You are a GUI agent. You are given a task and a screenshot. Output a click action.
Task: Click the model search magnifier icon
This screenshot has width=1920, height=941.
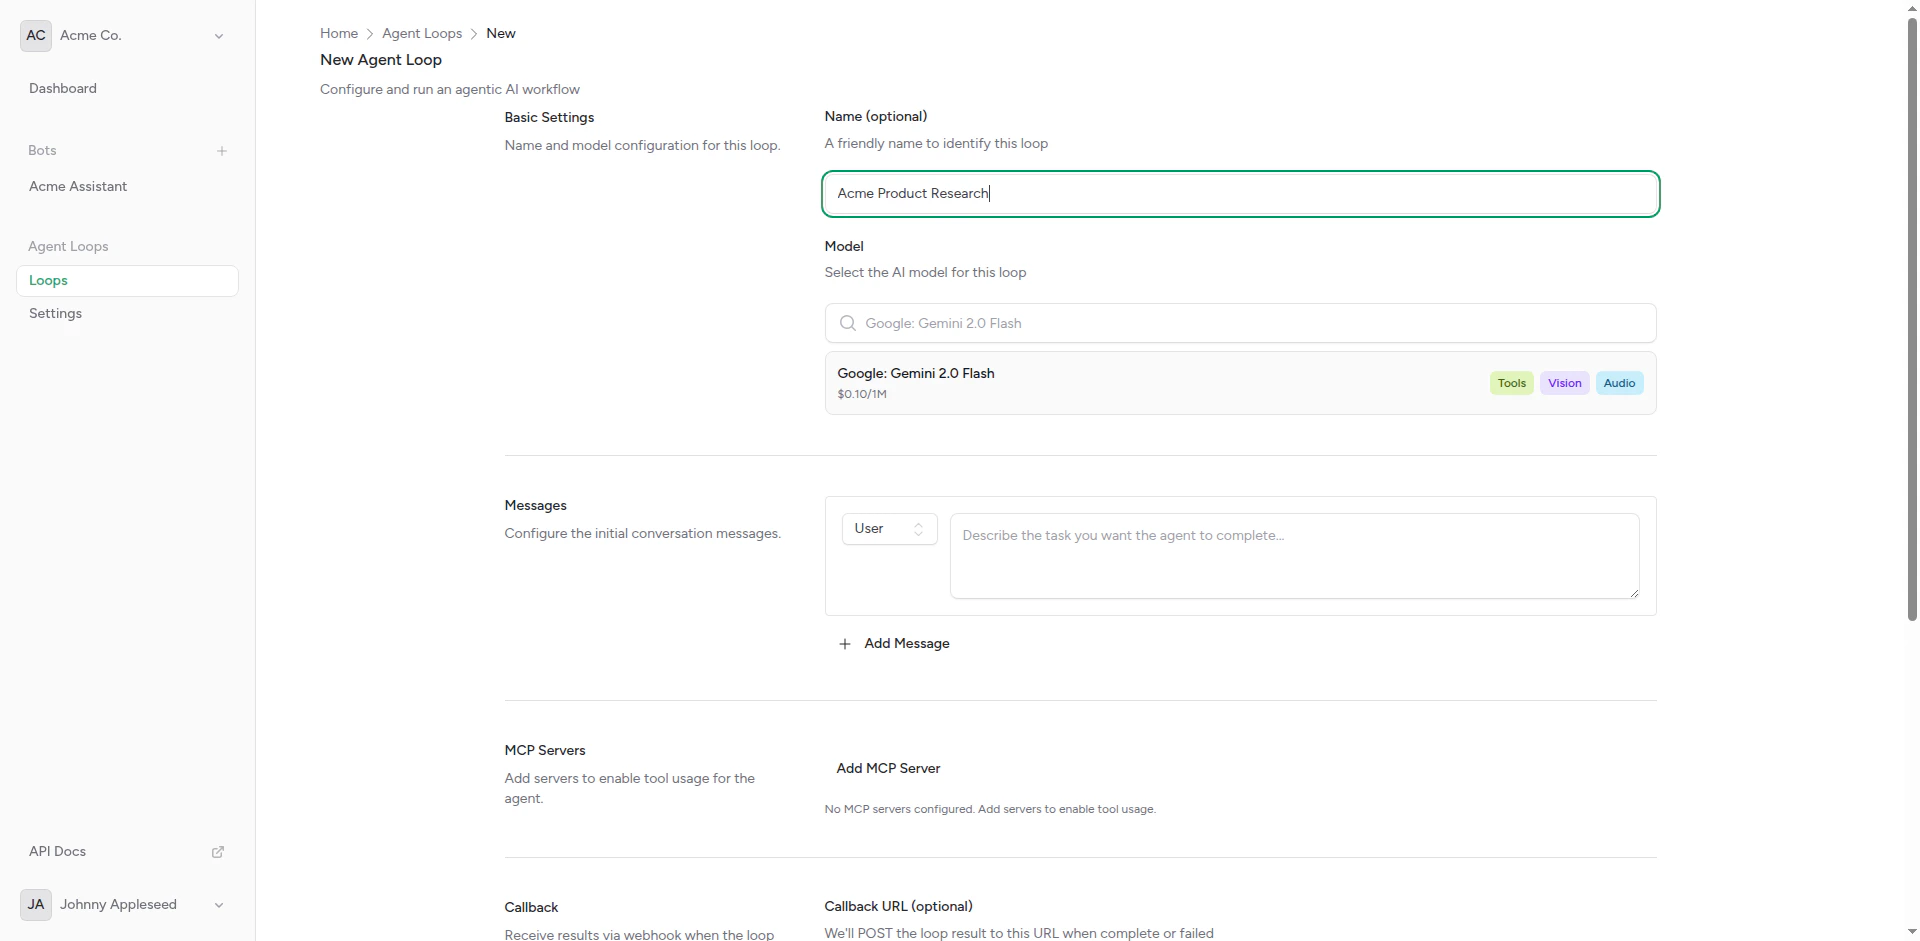pos(848,323)
